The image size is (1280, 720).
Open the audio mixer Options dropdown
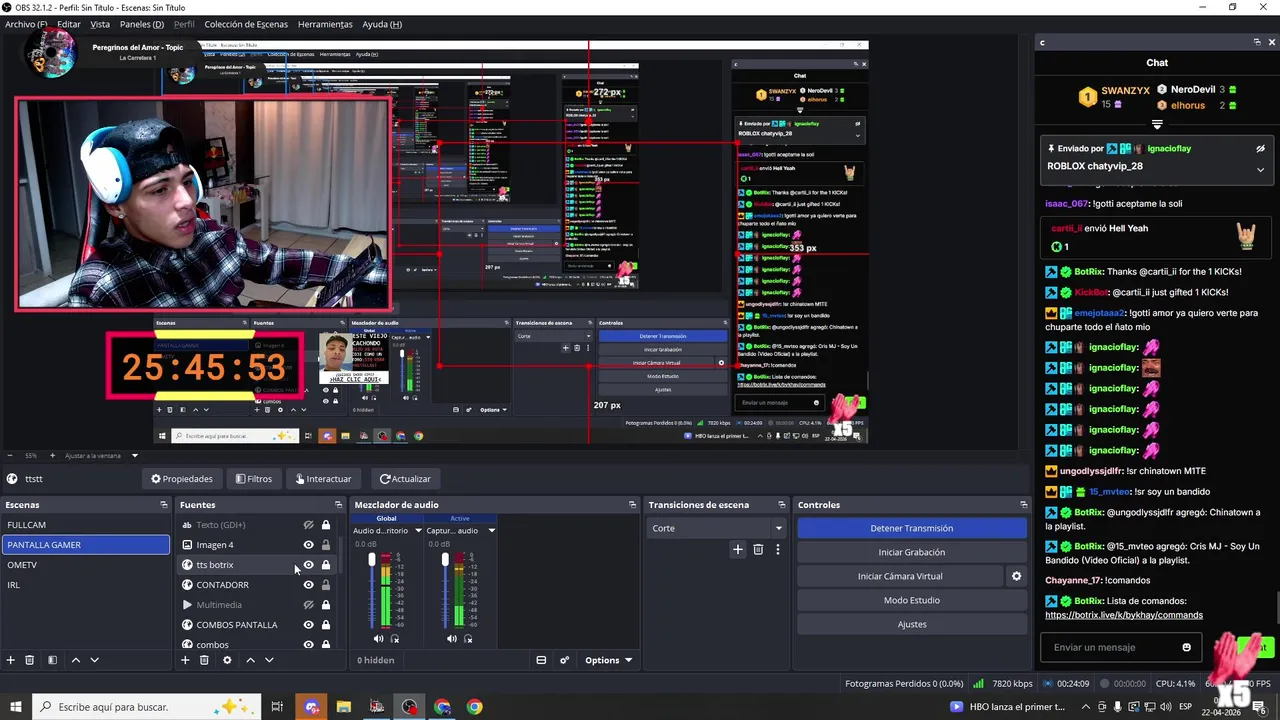coord(608,660)
